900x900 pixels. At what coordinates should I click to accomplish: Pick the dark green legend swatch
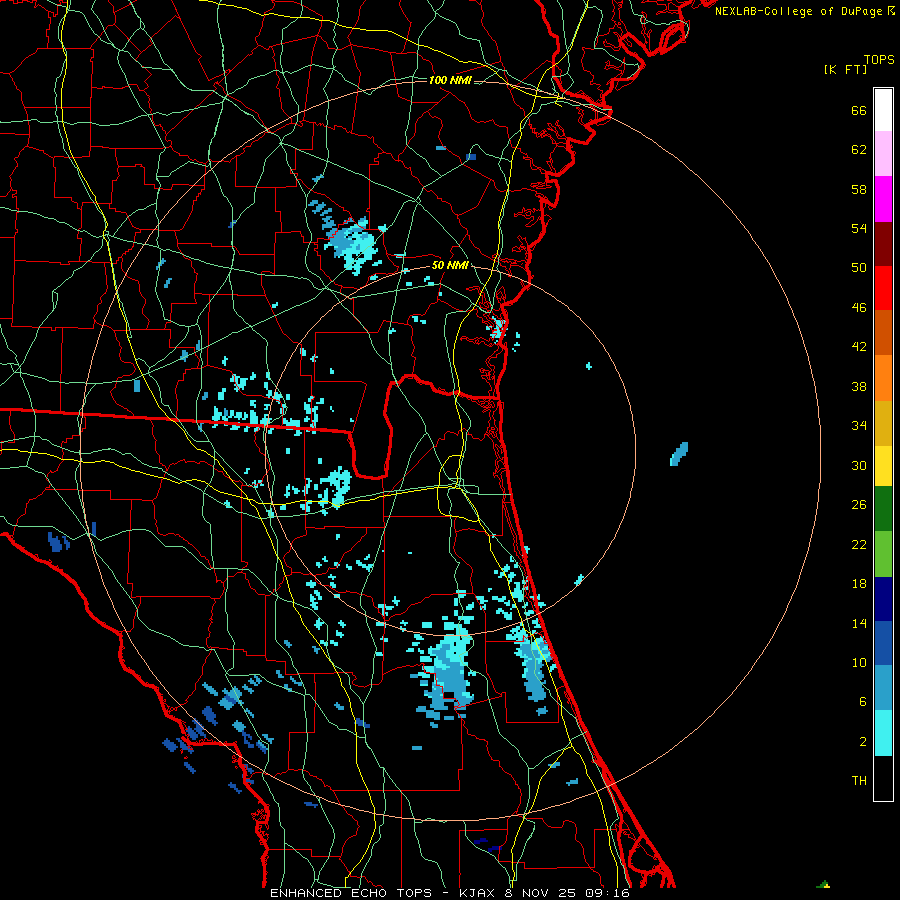tap(883, 509)
